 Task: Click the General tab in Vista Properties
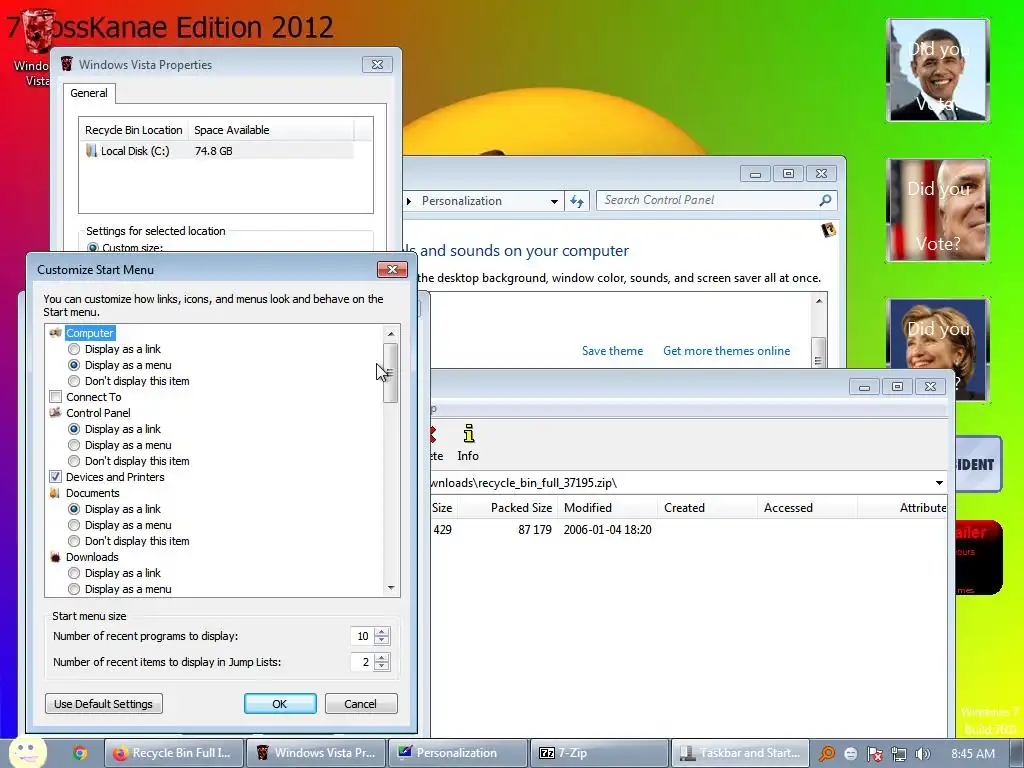[x=89, y=93]
